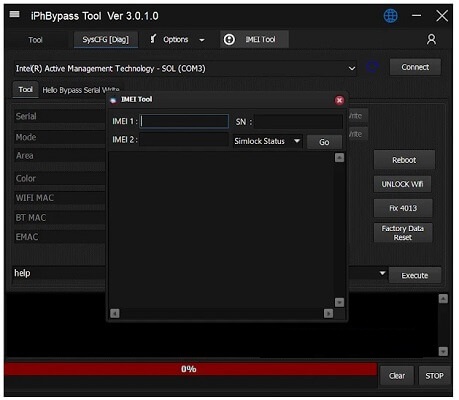The image size is (459, 400).
Task: Open the Simlock Status dropdown
Action: coord(268,141)
